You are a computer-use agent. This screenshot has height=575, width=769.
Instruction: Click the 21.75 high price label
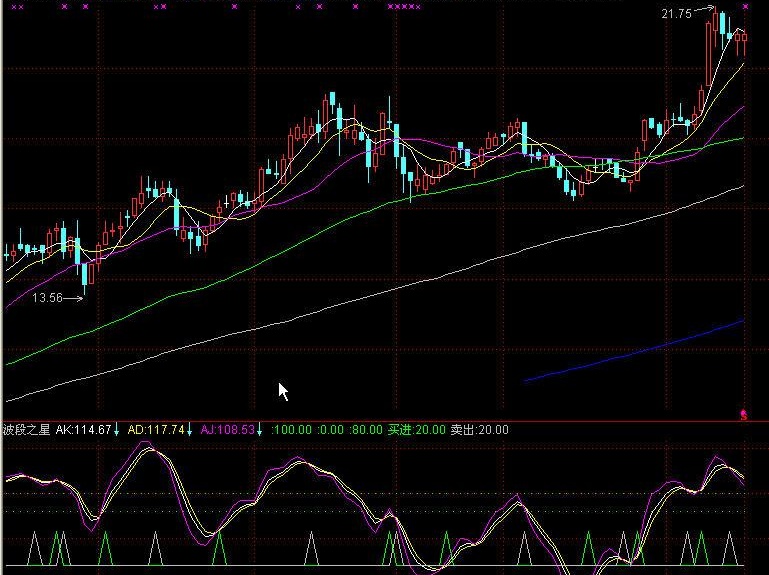[x=676, y=14]
